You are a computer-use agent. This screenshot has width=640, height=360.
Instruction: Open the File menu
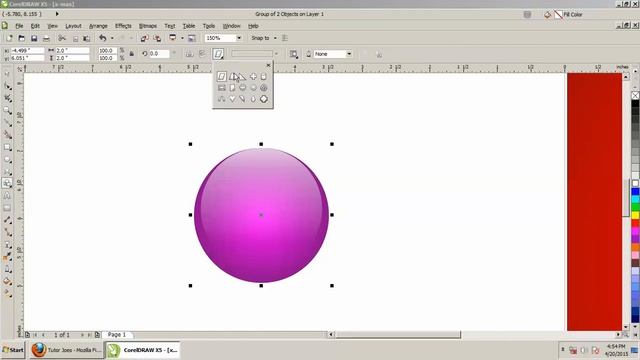[19, 26]
